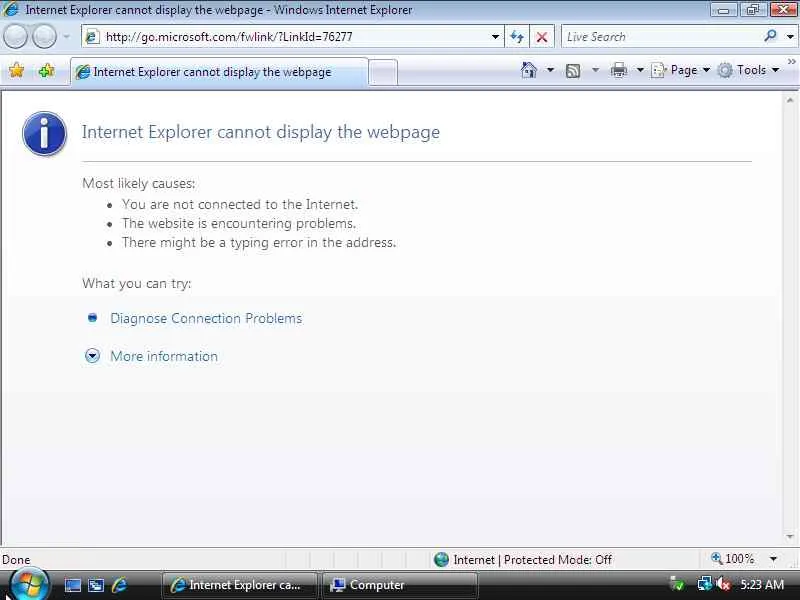
Task: Click the Back navigation button
Action: pyautogui.click(x=15, y=37)
